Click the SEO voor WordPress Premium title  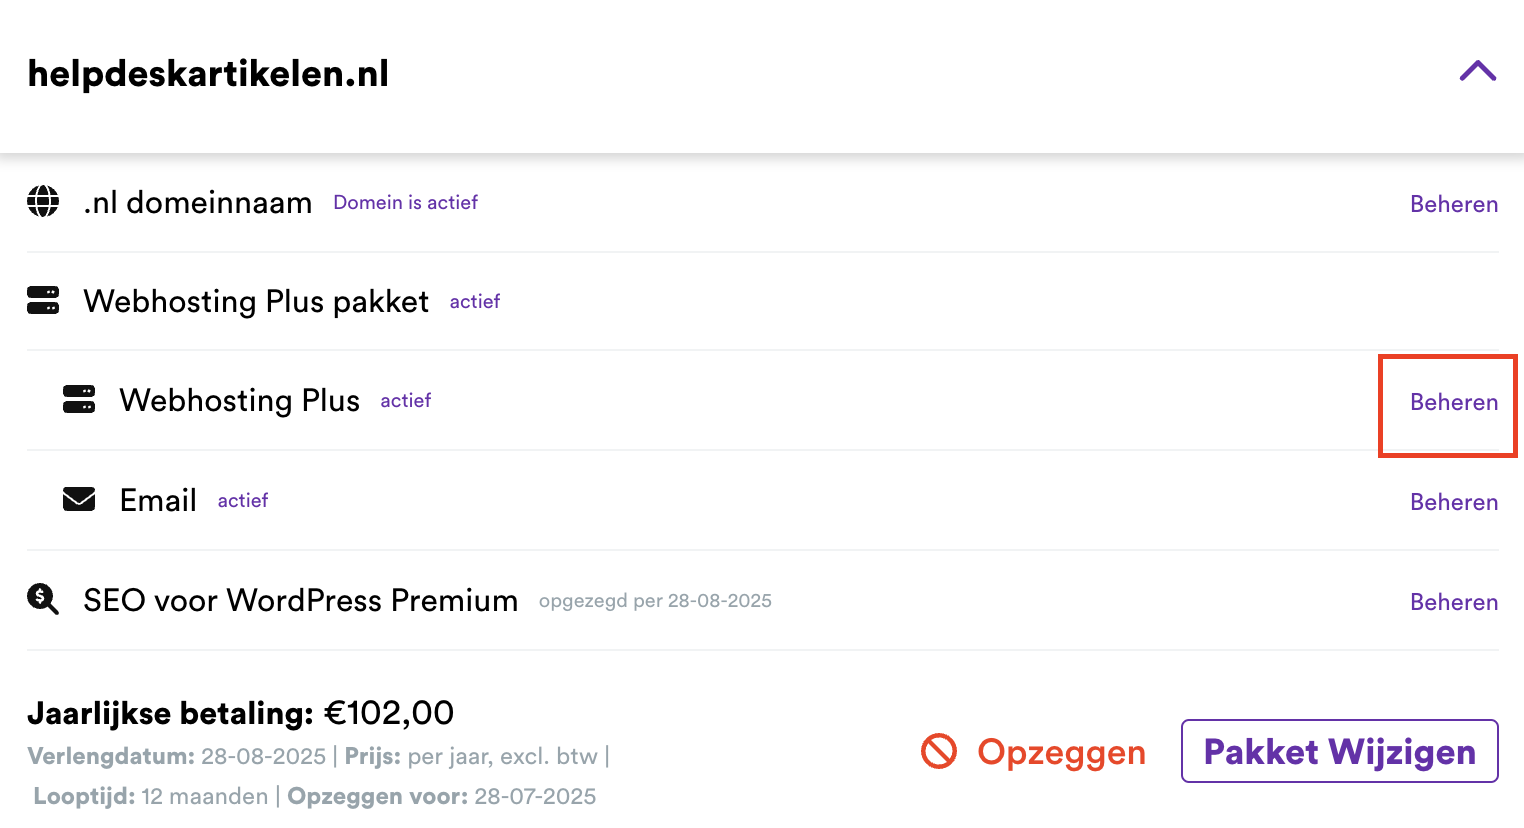(x=300, y=600)
